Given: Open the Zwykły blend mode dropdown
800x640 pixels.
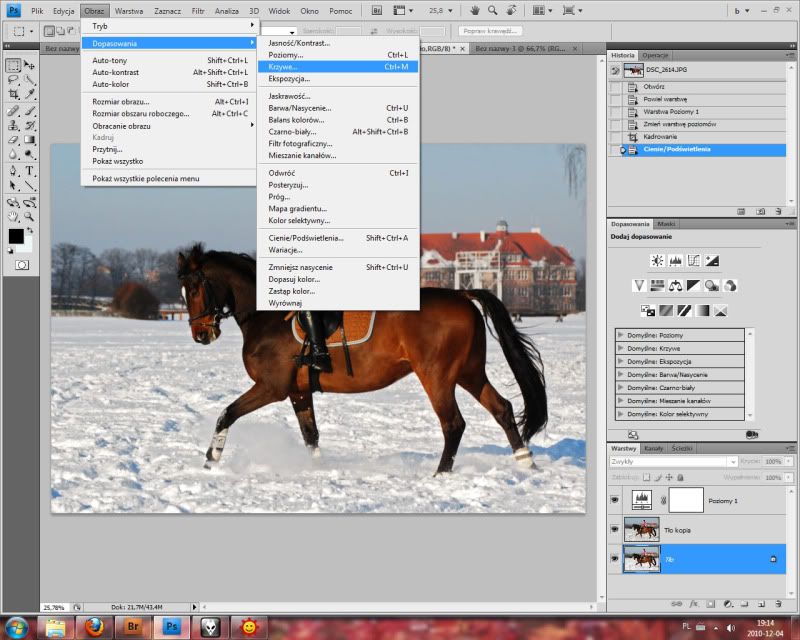Looking at the screenshot, I should [x=673, y=462].
